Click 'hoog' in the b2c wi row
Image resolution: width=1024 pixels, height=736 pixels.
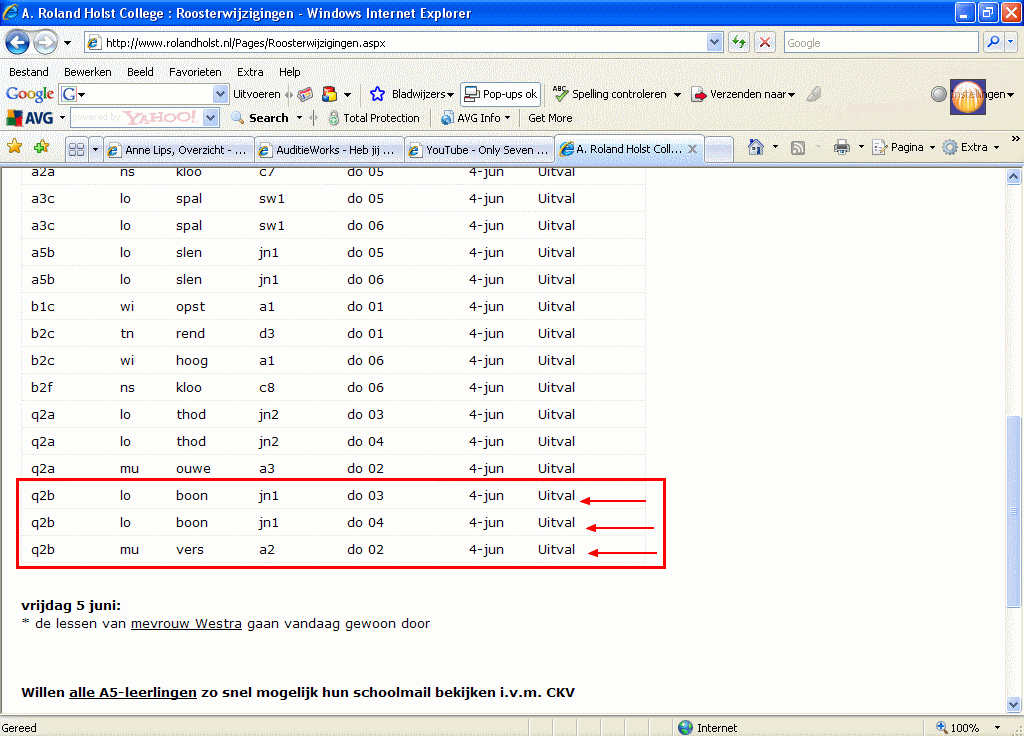coord(192,361)
